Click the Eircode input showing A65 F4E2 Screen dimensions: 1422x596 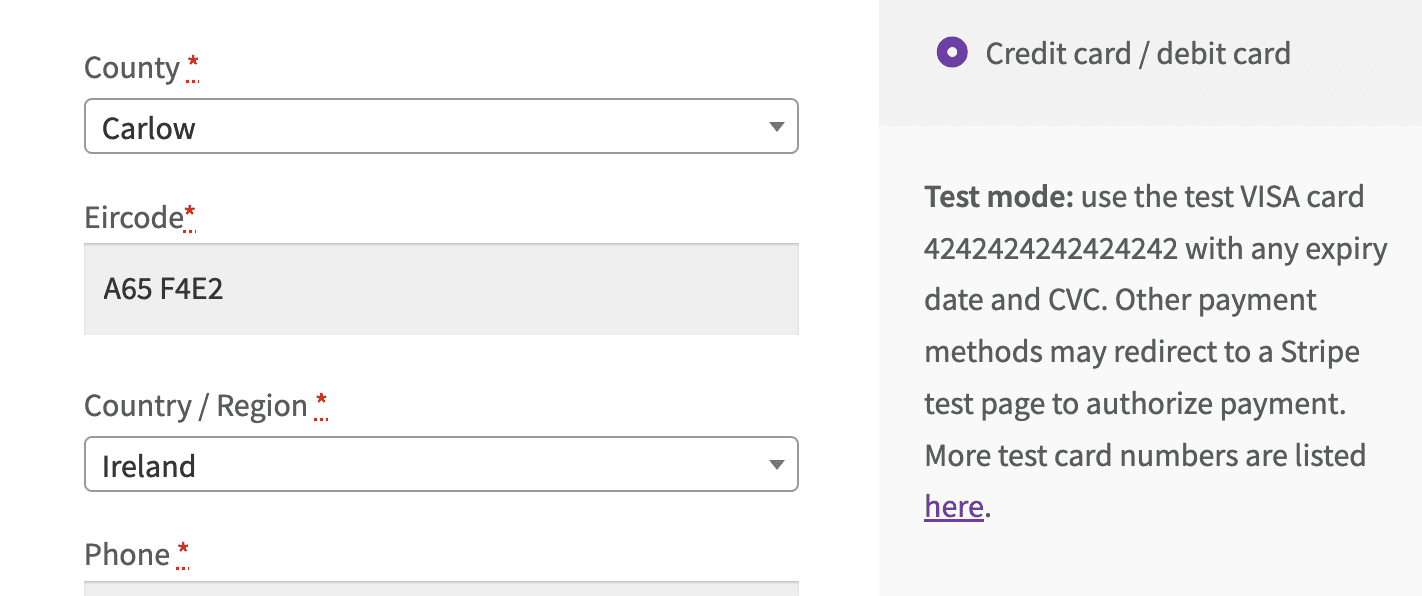point(440,288)
